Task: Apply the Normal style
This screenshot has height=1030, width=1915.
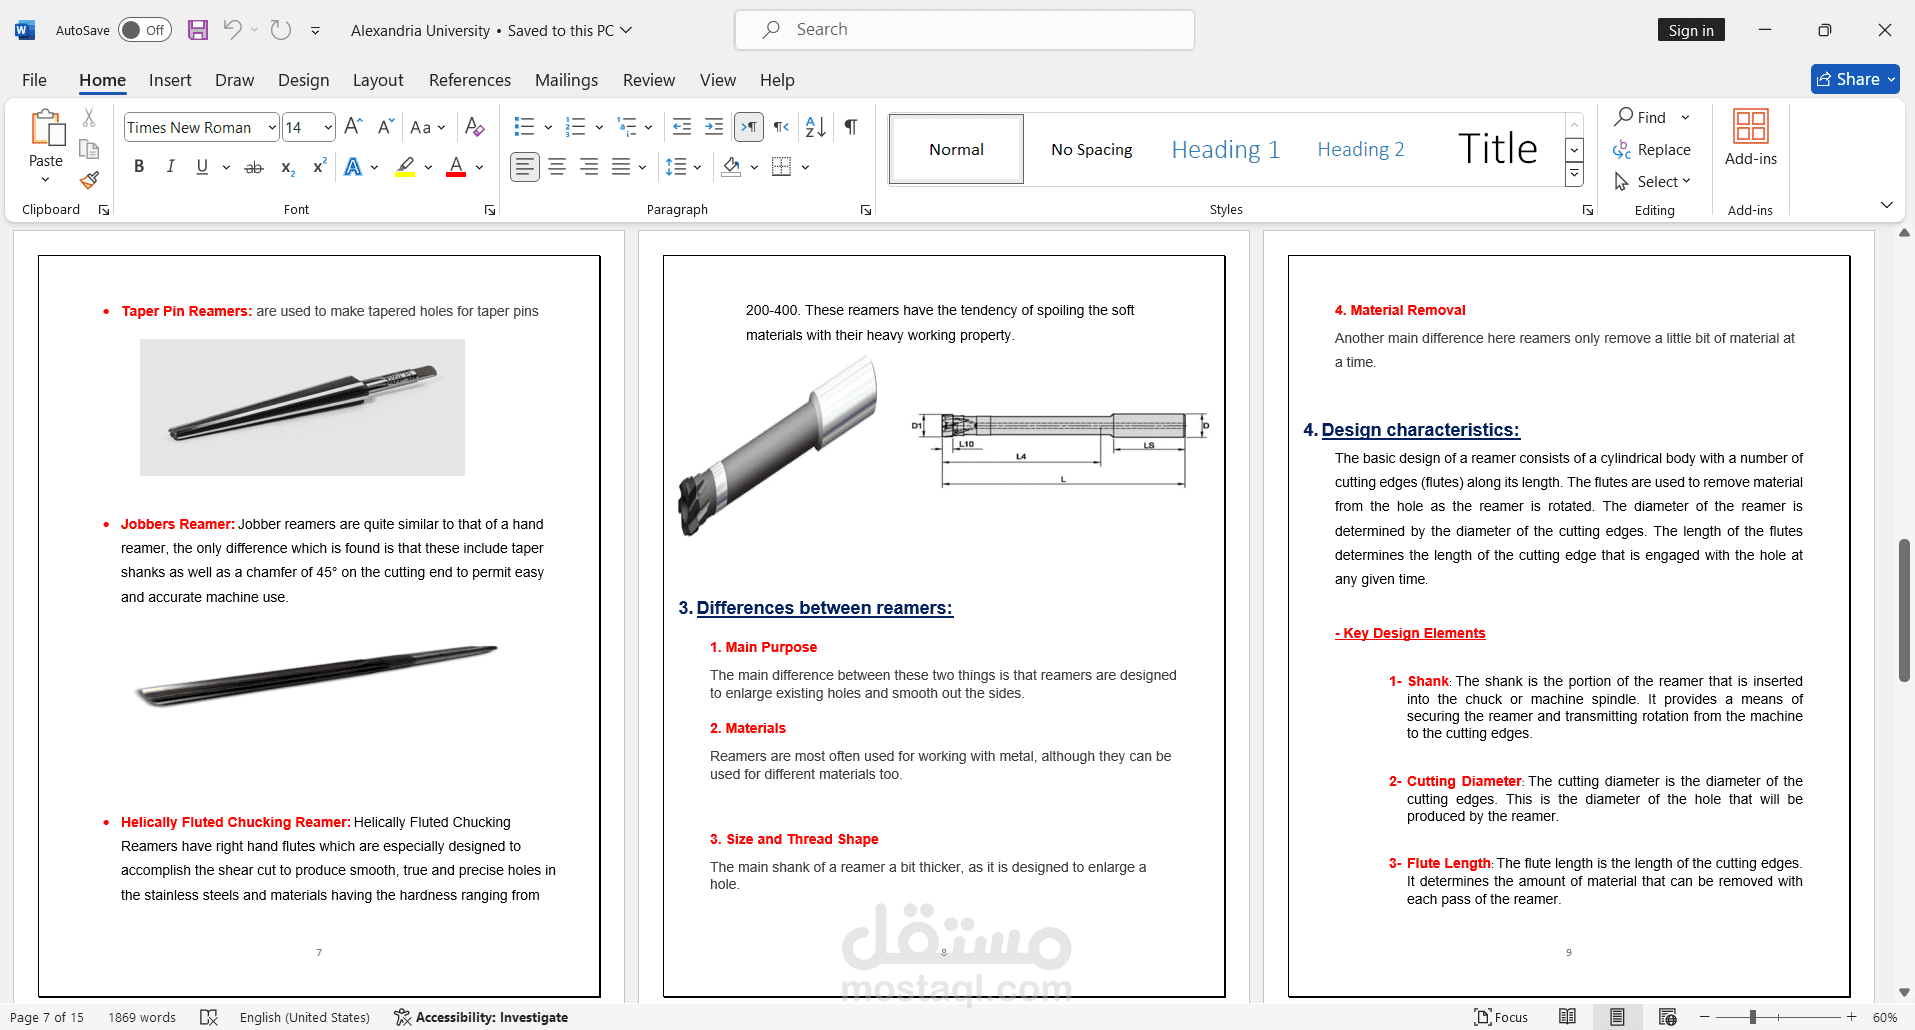Action: [x=957, y=149]
